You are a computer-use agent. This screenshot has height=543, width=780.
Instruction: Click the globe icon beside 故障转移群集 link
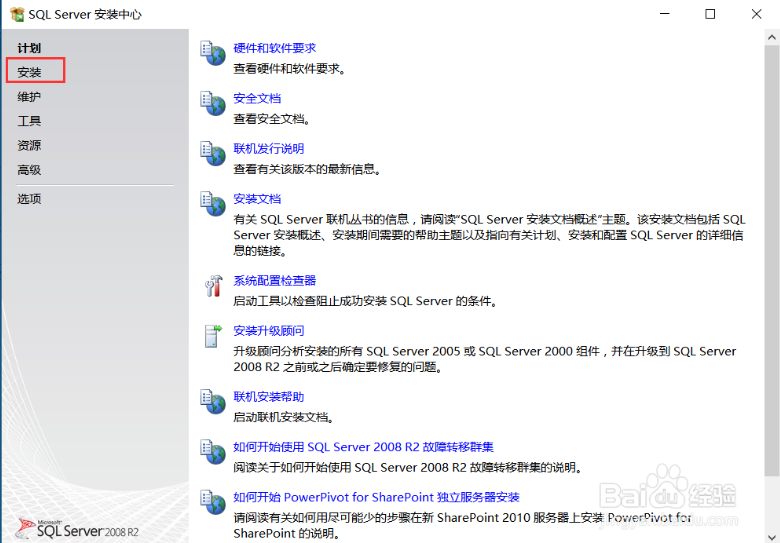point(213,452)
